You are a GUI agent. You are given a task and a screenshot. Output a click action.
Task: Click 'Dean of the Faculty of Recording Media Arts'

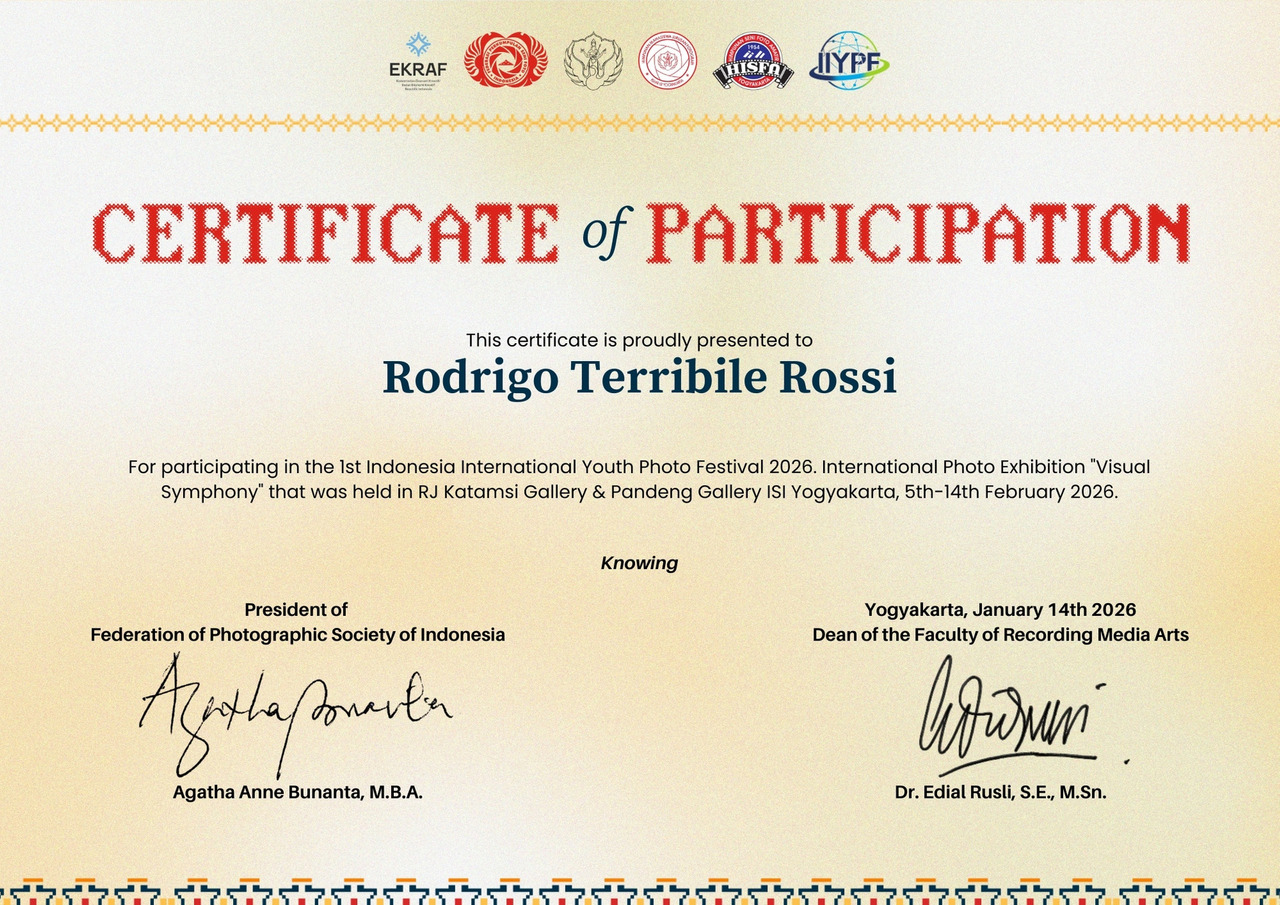(1000, 635)
